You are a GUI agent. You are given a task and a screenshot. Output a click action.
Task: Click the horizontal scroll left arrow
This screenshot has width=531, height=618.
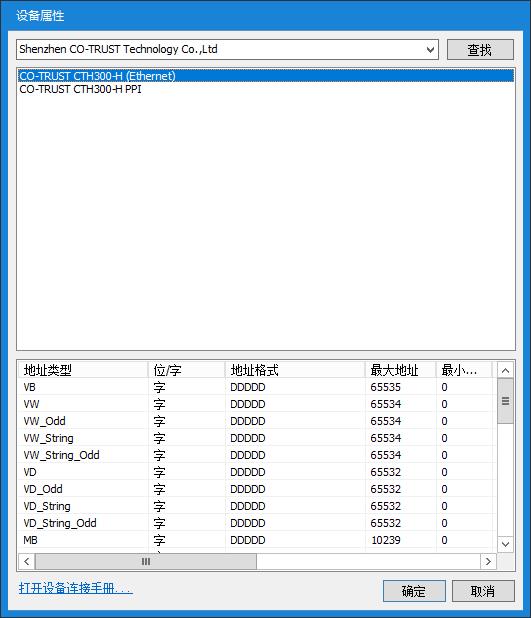point(26,561)
